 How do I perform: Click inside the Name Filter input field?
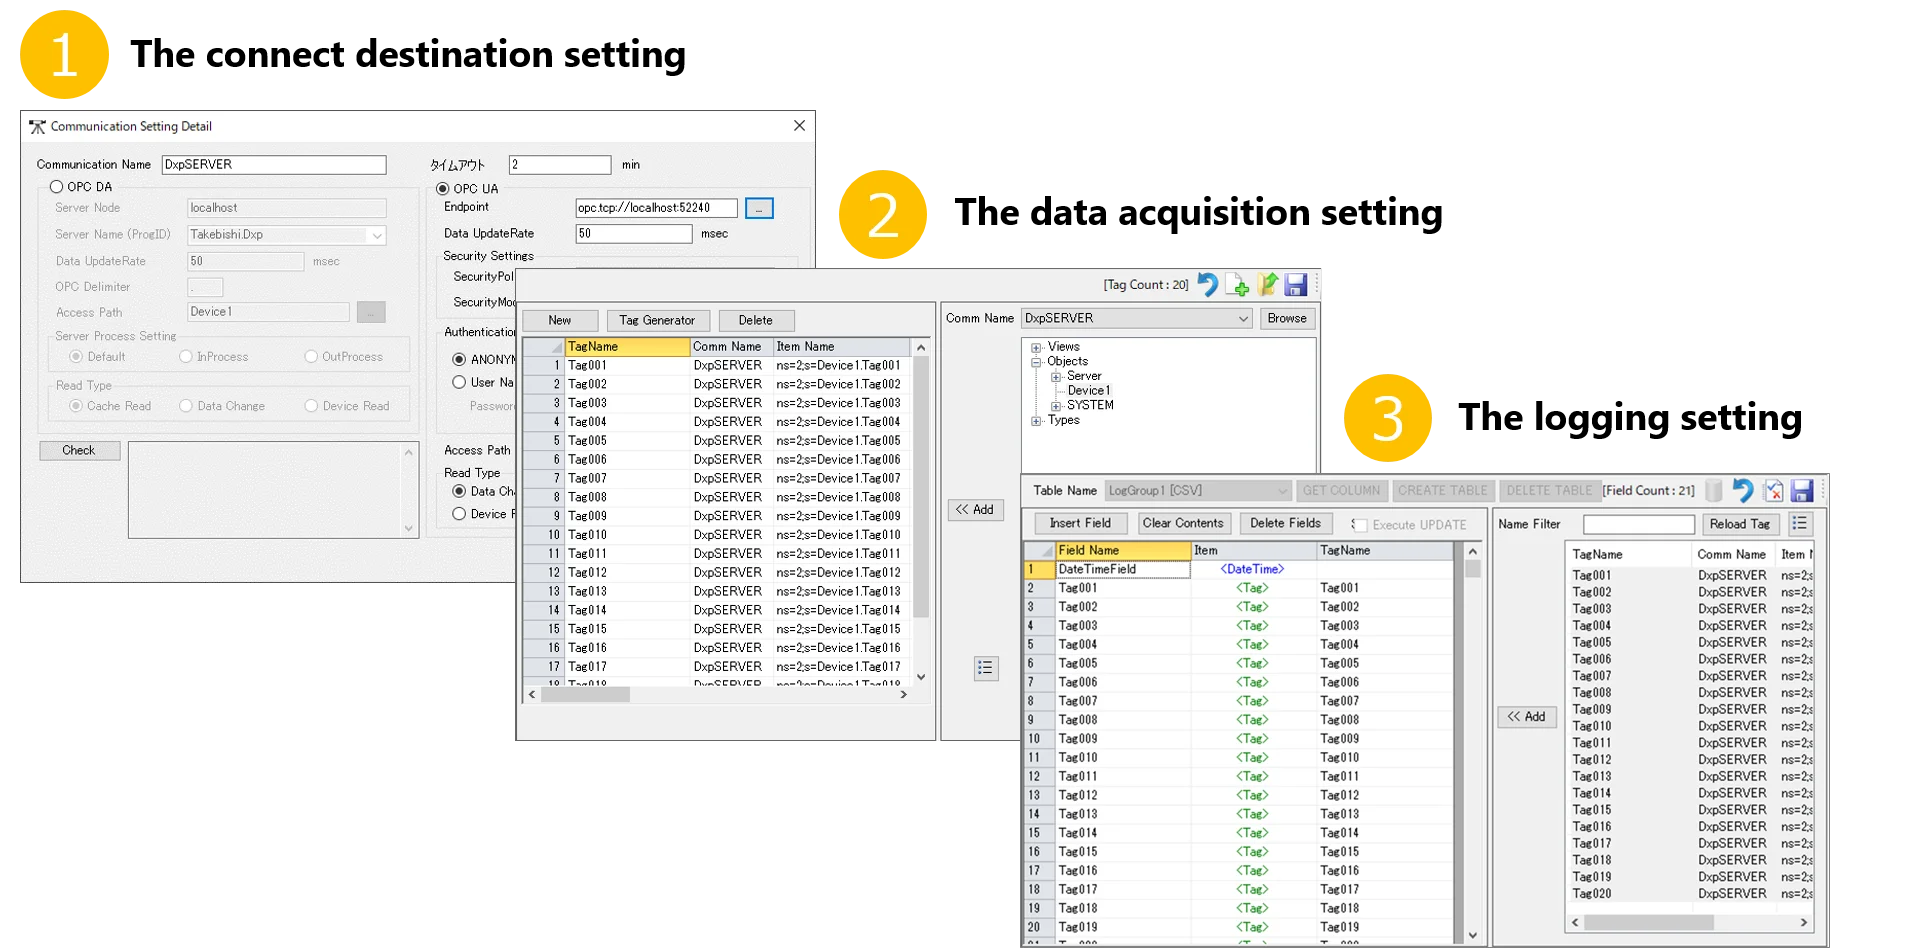click(x=1636, y=523)
